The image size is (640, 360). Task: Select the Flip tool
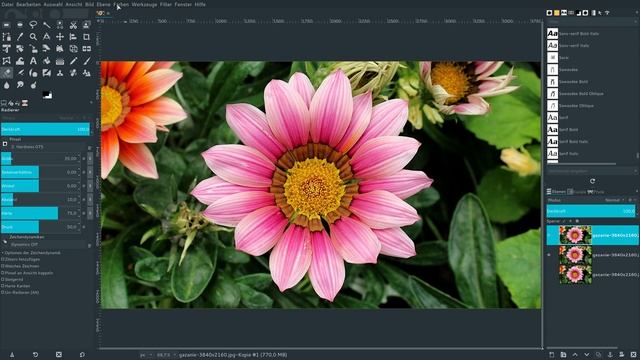pyautogui.click(x=87, y=49)
